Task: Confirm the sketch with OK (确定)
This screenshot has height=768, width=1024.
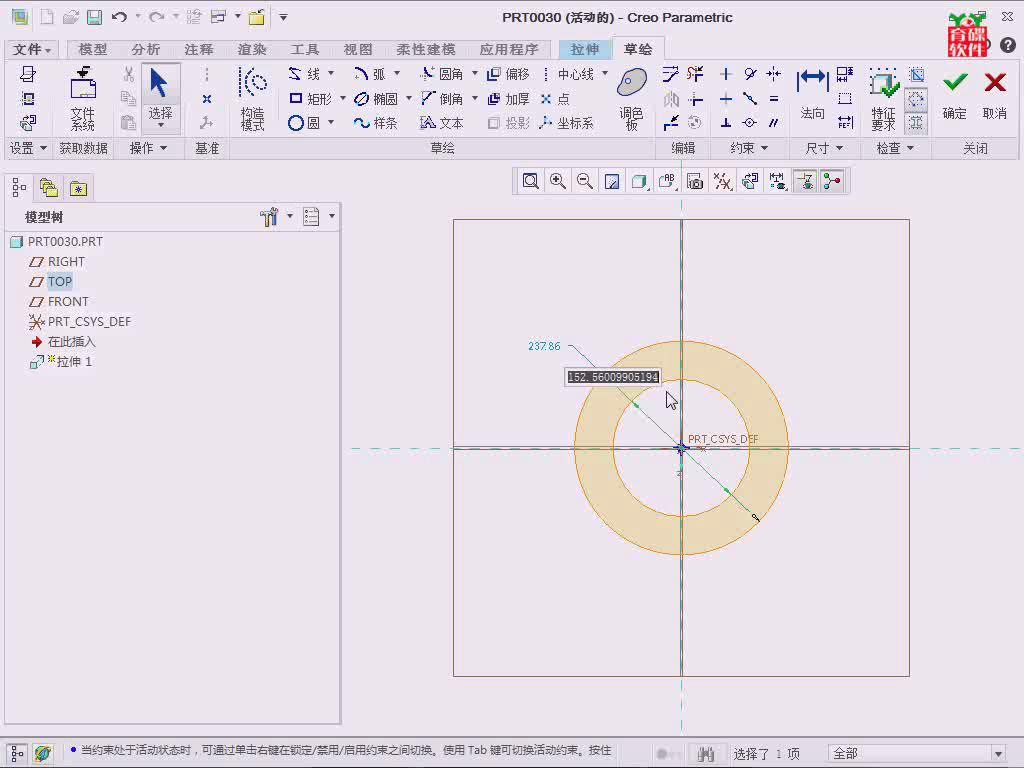Action: 954,95
